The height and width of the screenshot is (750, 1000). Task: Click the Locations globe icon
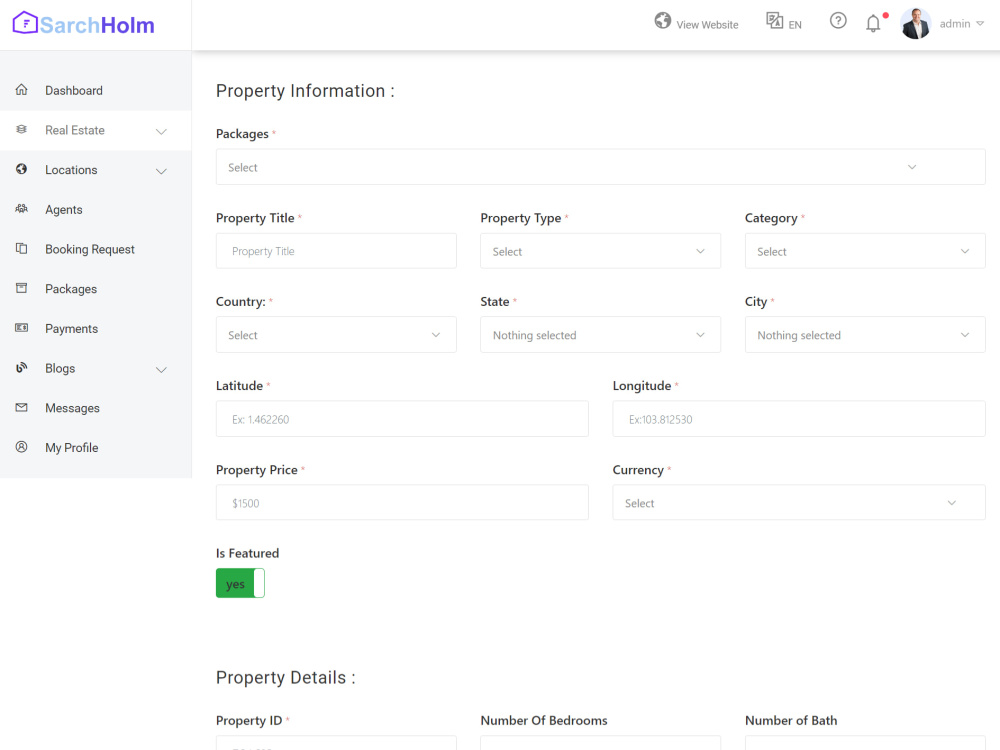[22, 169]
